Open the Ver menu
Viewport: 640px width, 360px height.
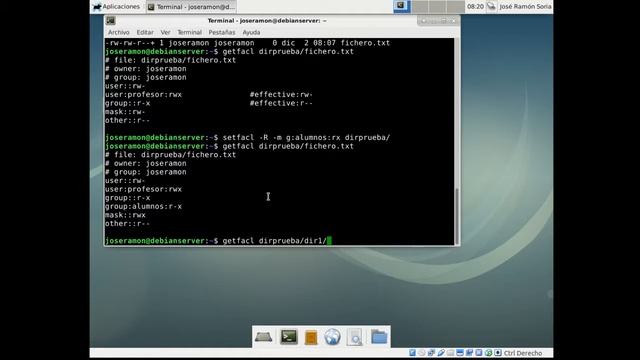165,32
